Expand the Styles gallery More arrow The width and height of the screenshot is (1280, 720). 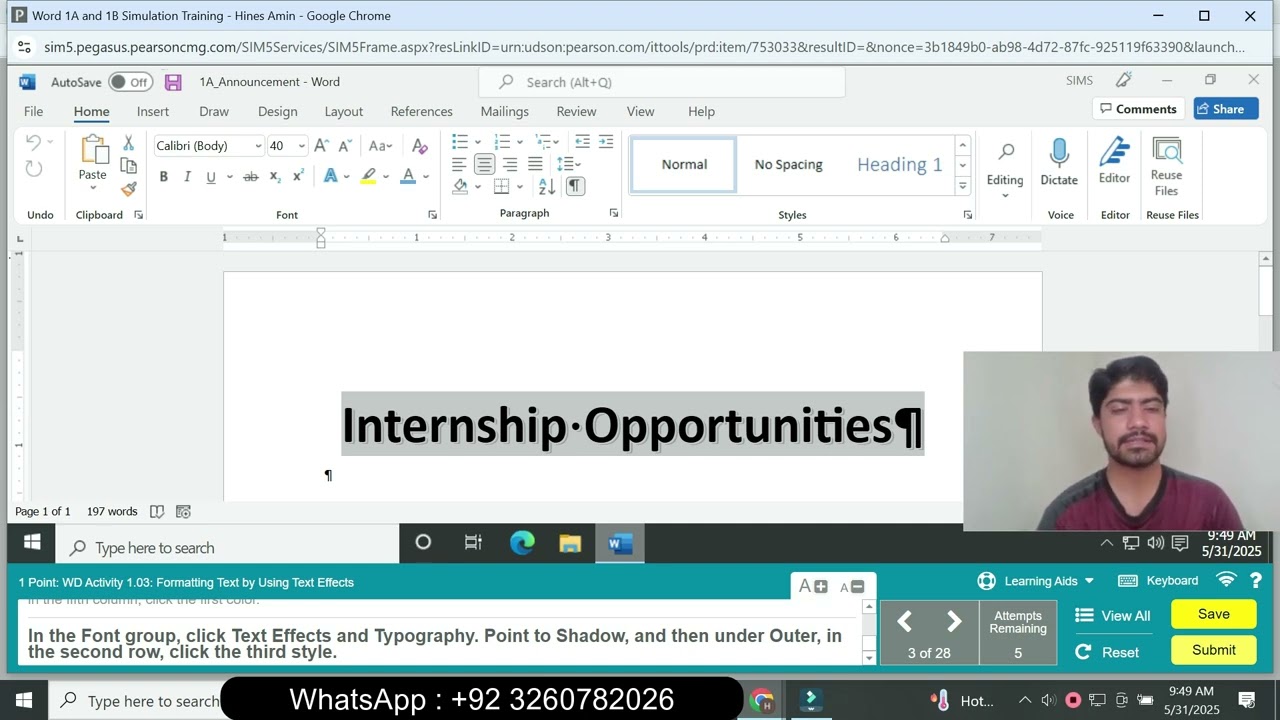pyautogui.click(x=963, y=185)
